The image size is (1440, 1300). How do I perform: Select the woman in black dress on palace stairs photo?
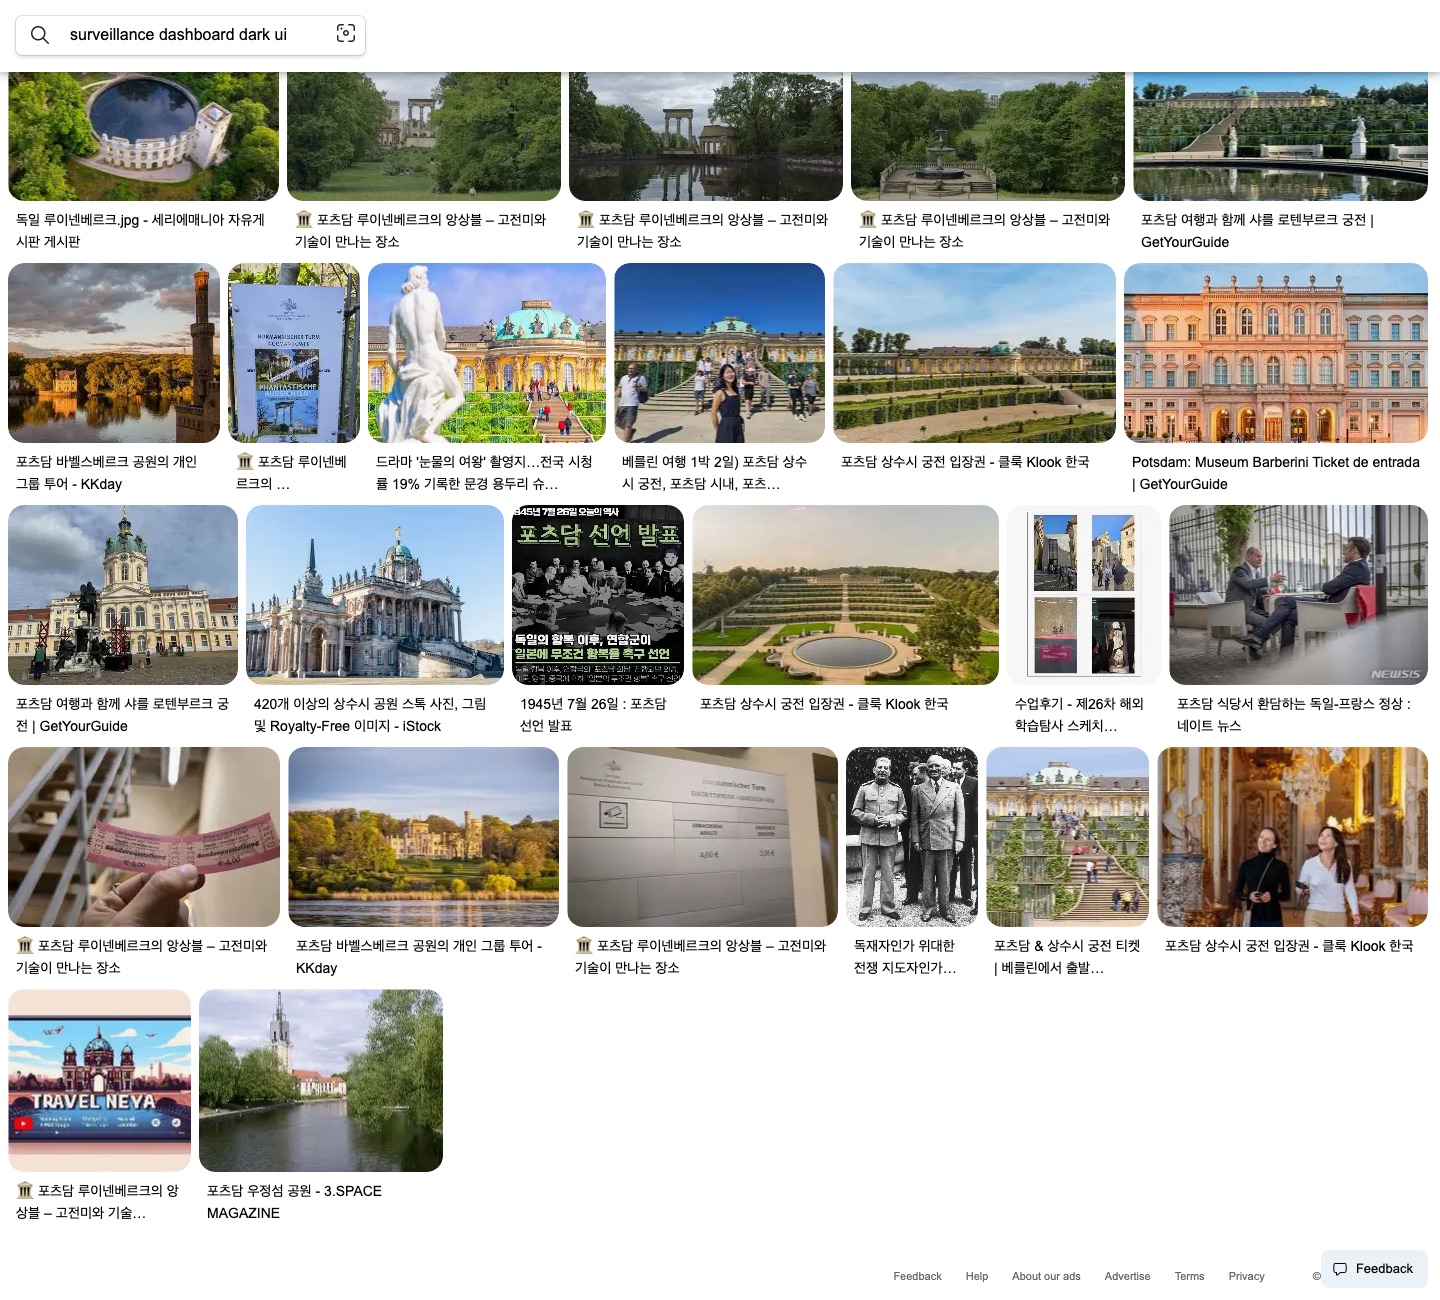tap(720, 353)
